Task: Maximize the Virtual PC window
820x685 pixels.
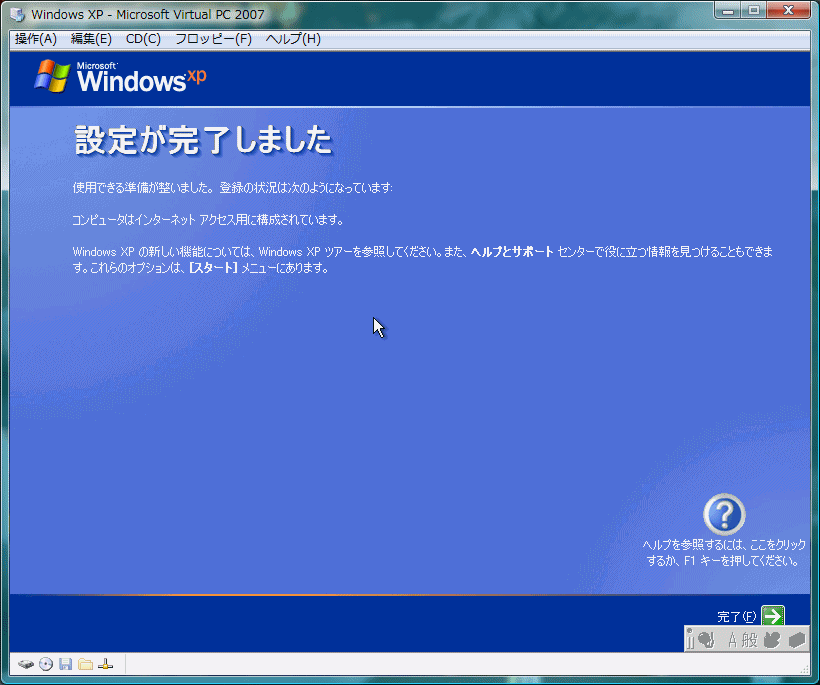Action: tap(754, 10)
